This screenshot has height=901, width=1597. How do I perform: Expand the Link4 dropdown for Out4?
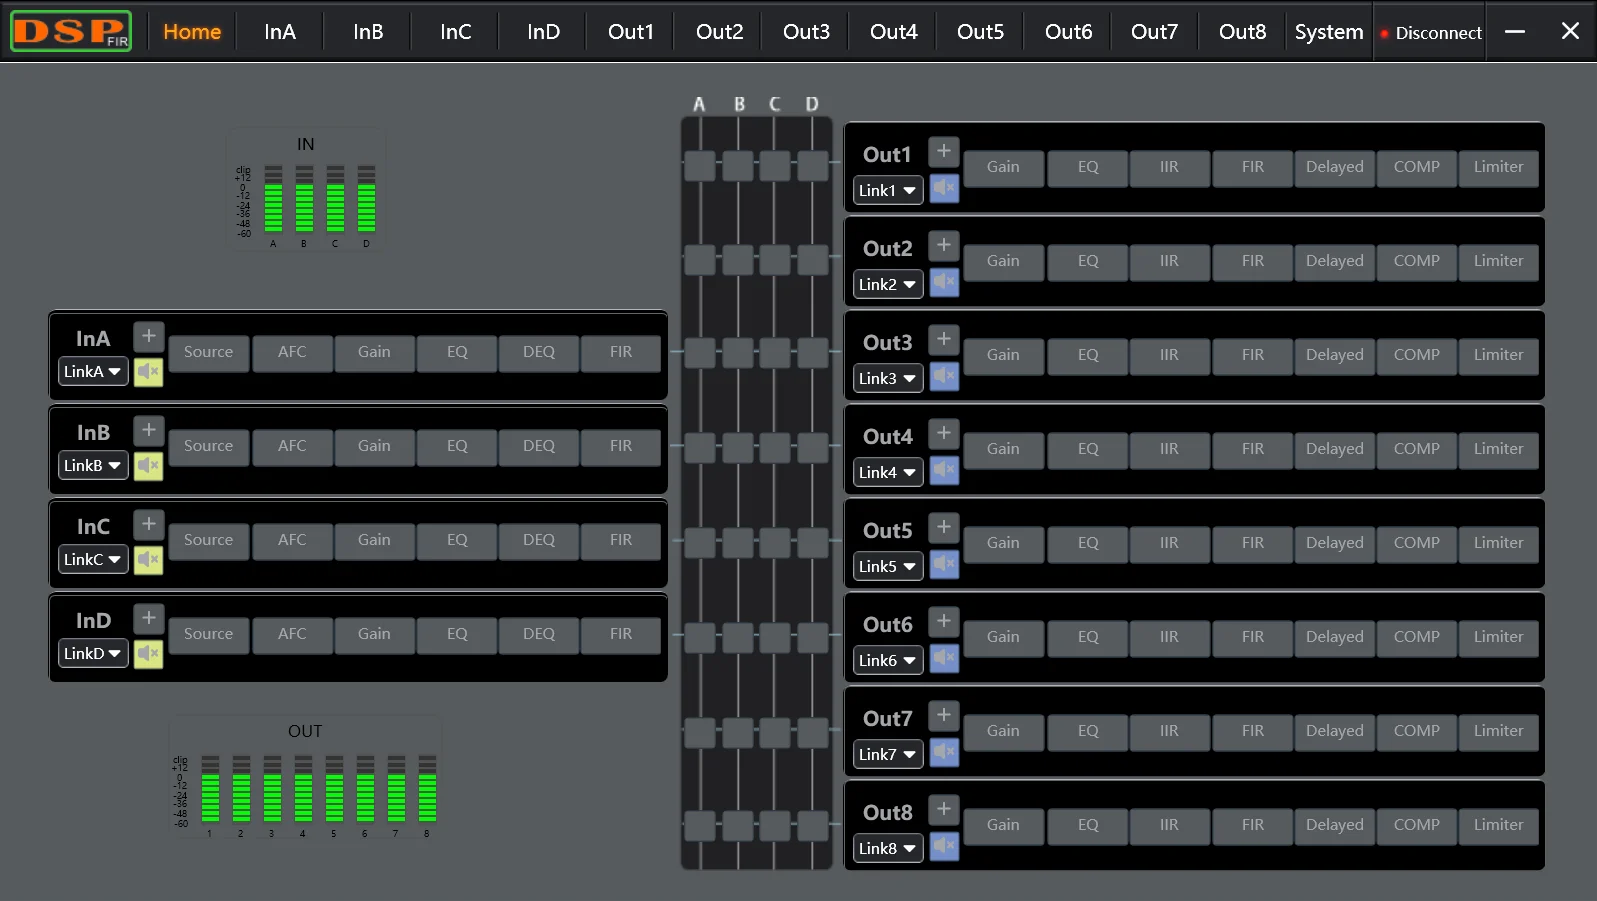click(x=887, y=472)
